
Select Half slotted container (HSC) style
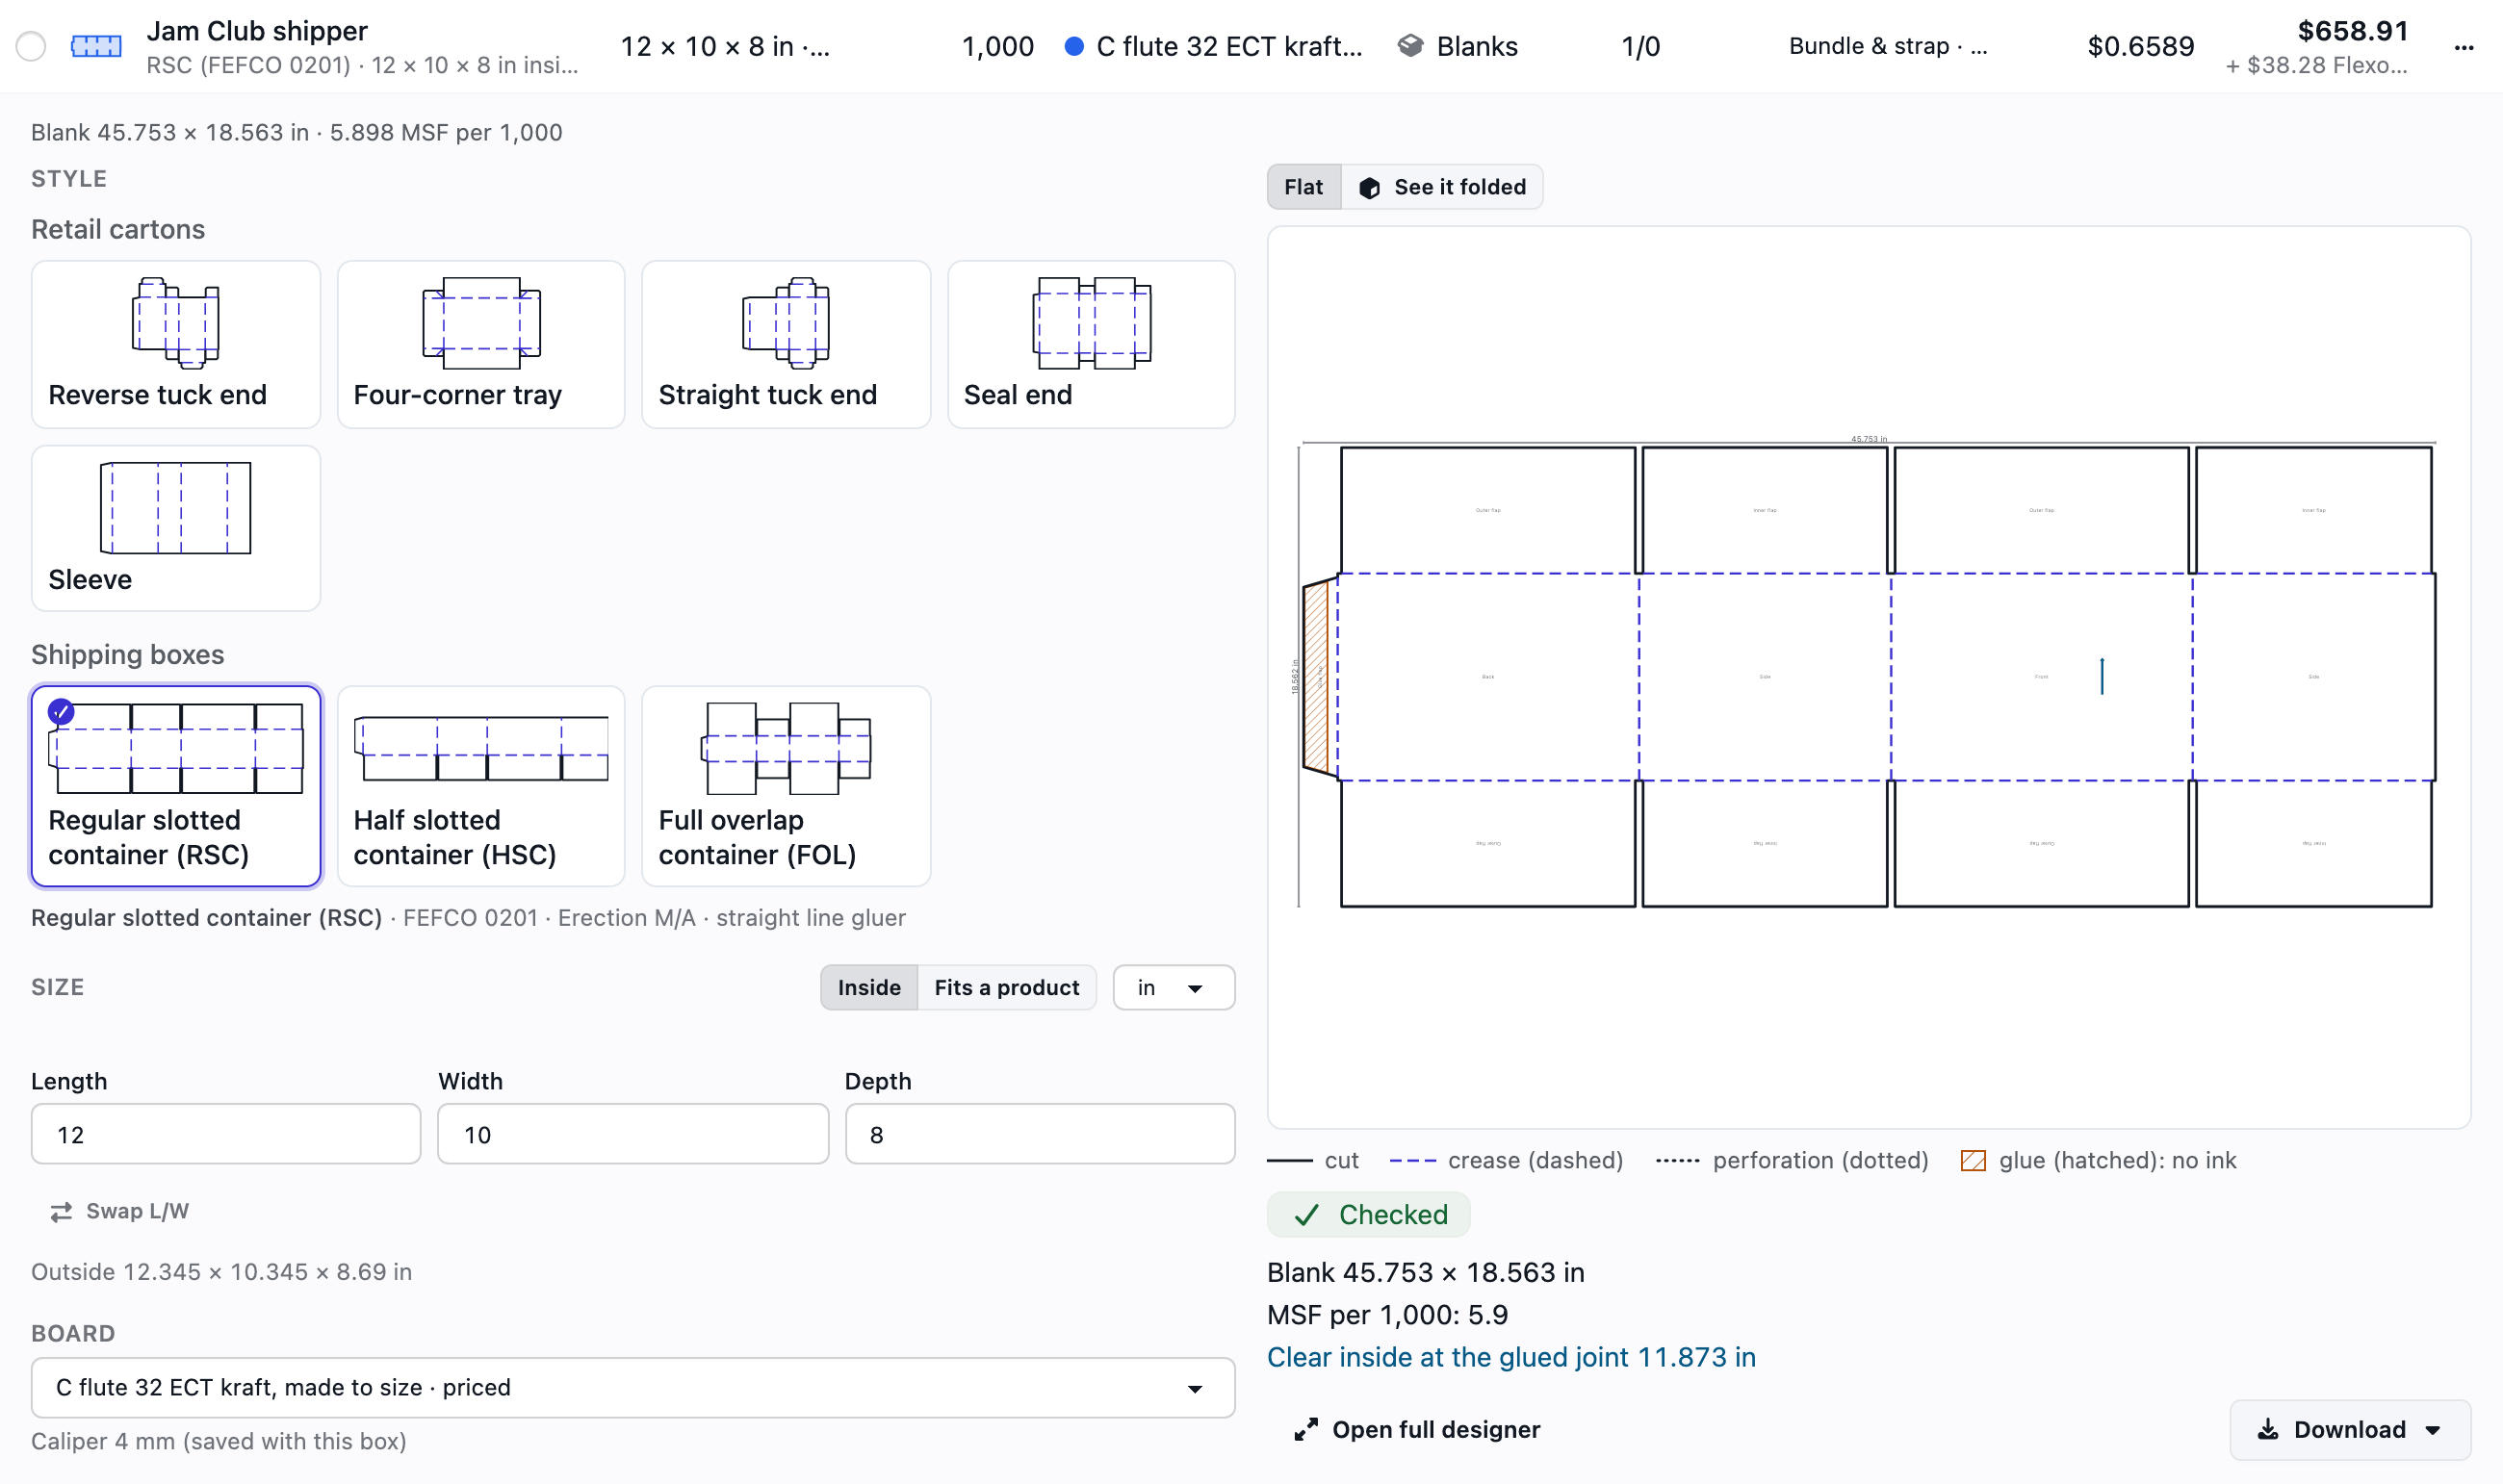point(481,786)
